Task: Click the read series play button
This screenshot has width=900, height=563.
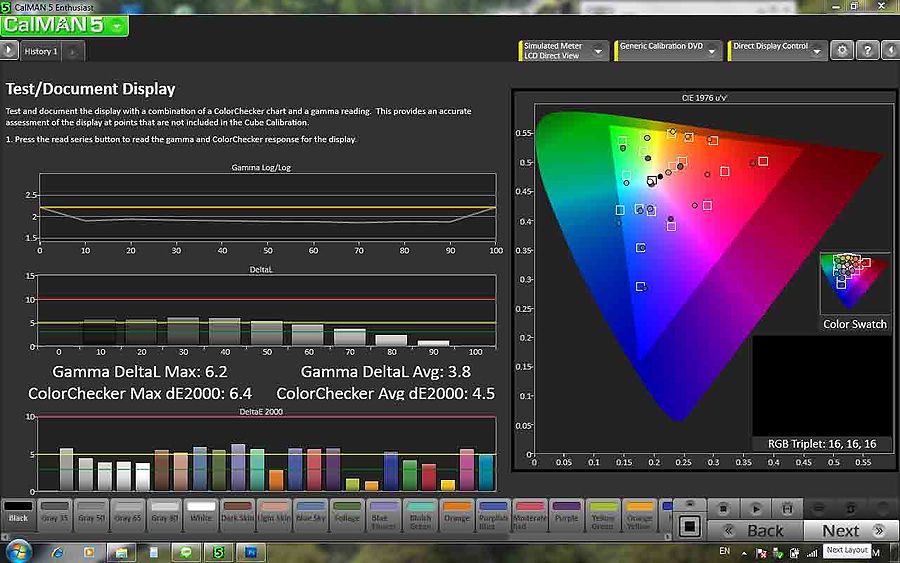Action: (756, 509)
